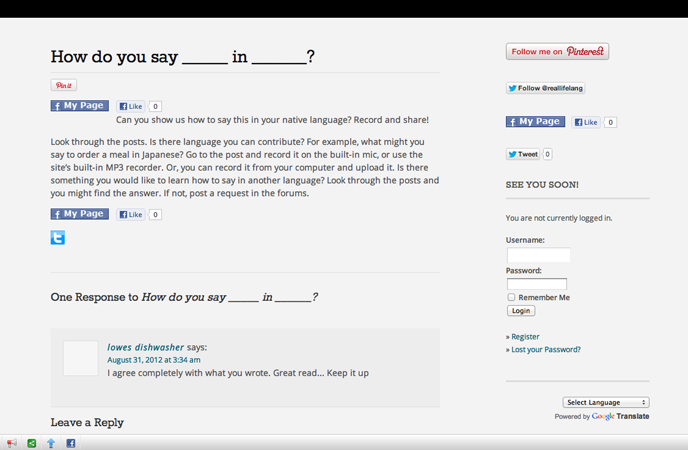The height and width of the screenshot is (450, 688).
Task: Click the green share icon in bottom bar
Action: coord(32,443)
